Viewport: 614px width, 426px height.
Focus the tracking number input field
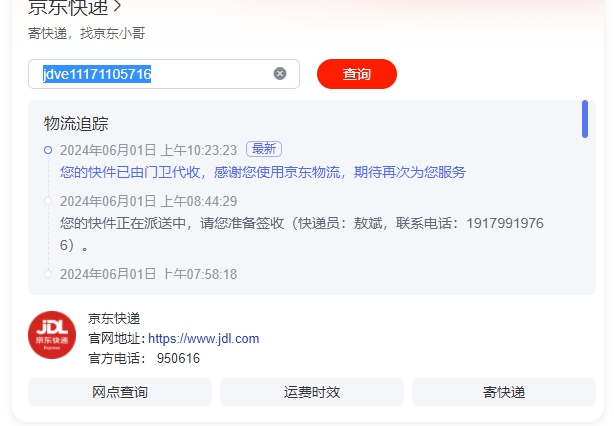click(x=164, y=74)
